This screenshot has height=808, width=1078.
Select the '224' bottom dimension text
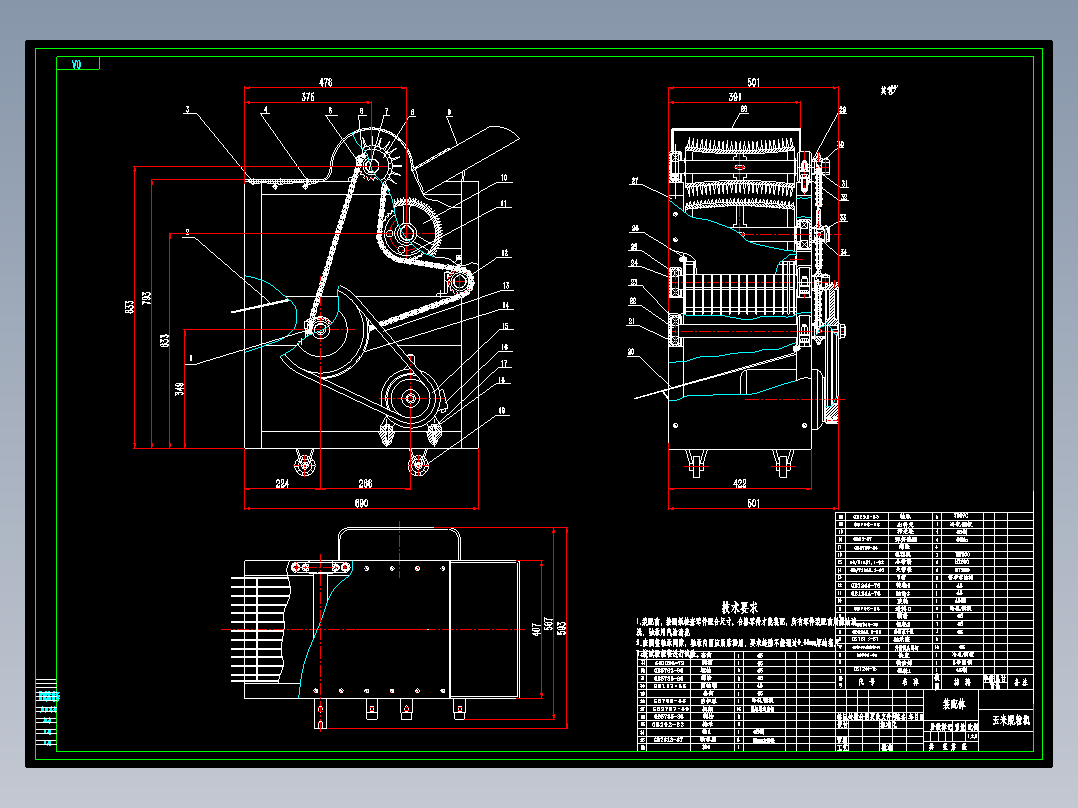point(282,483)
